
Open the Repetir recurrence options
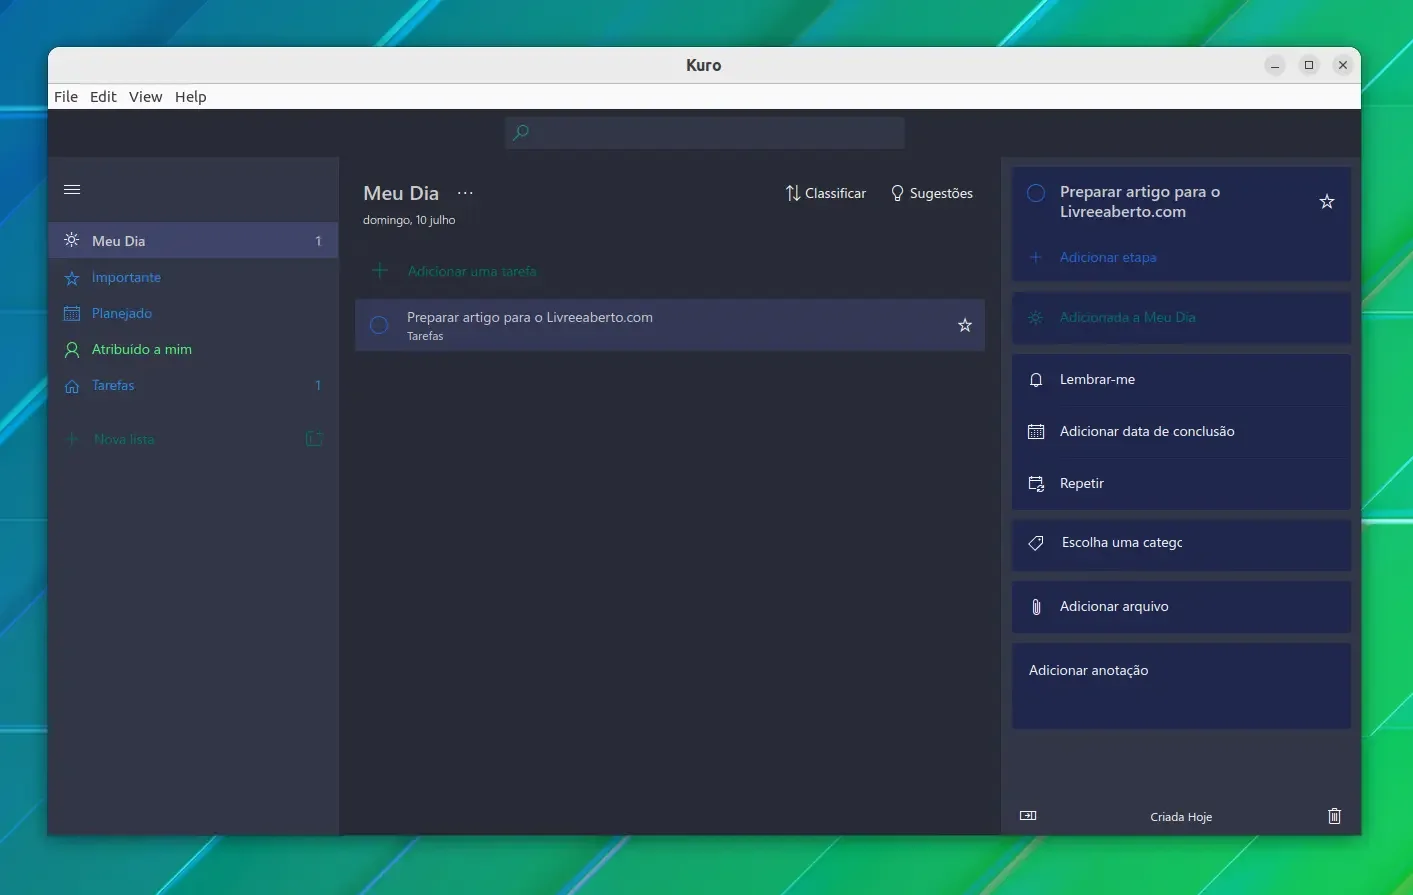[x=1181, y=483]
